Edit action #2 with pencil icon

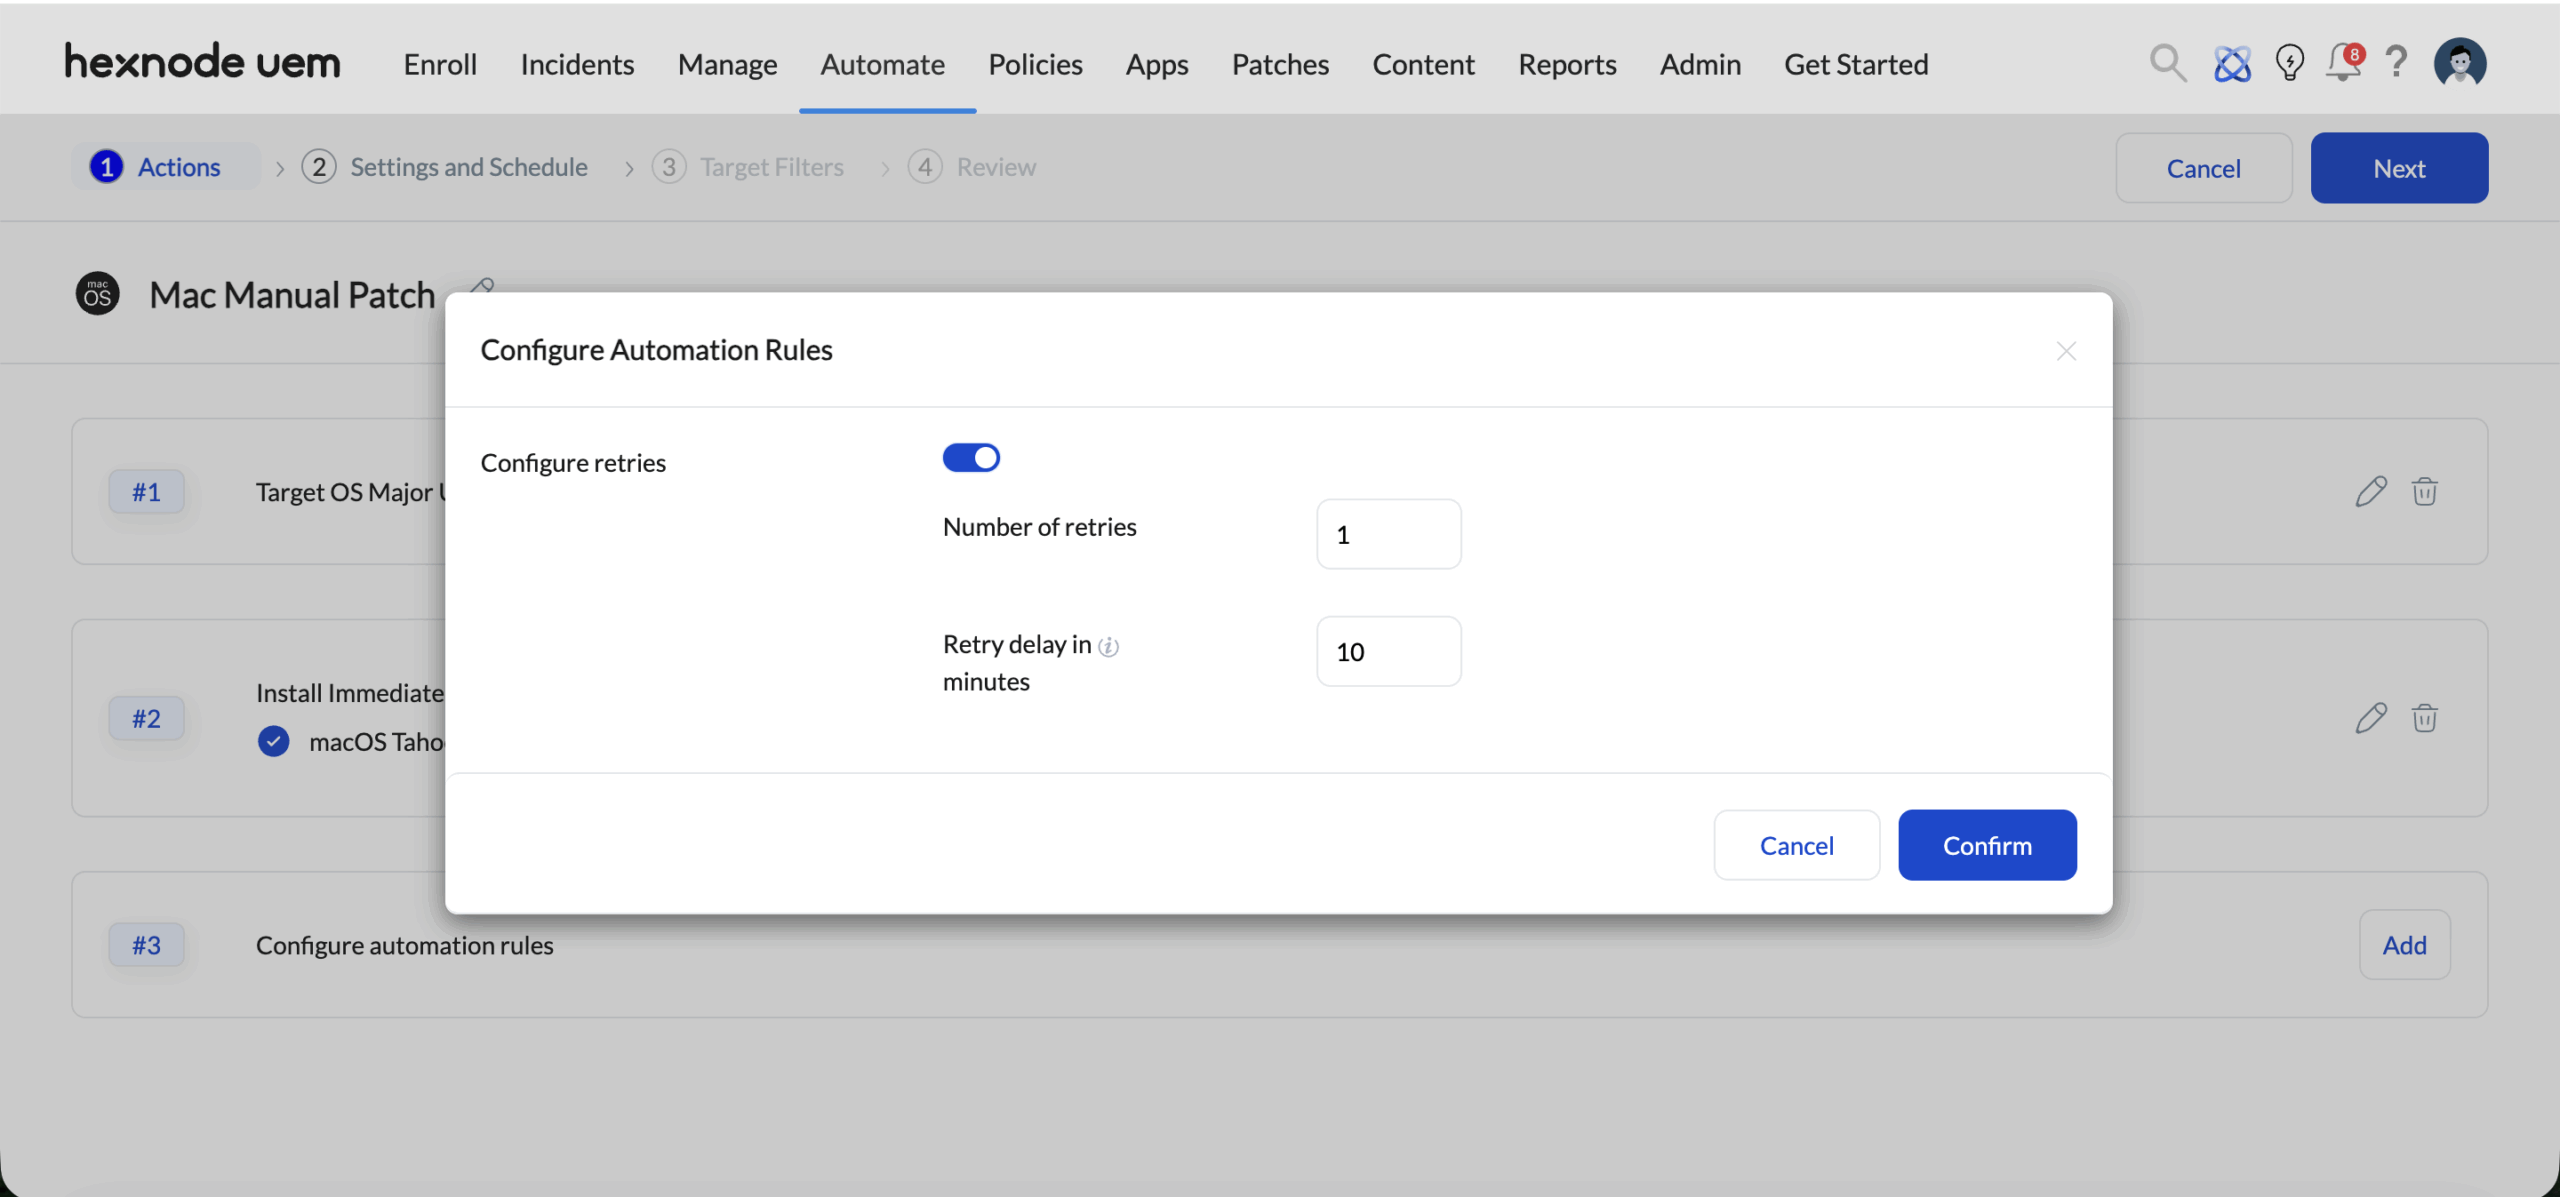coord(2370,717)
